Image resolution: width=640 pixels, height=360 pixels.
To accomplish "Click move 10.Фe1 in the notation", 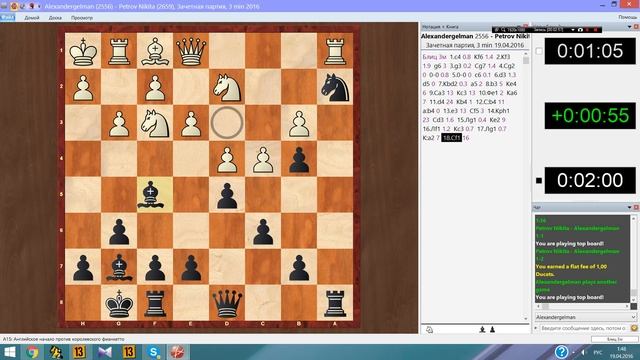I will pyautogui.click(x=488, y=93).
